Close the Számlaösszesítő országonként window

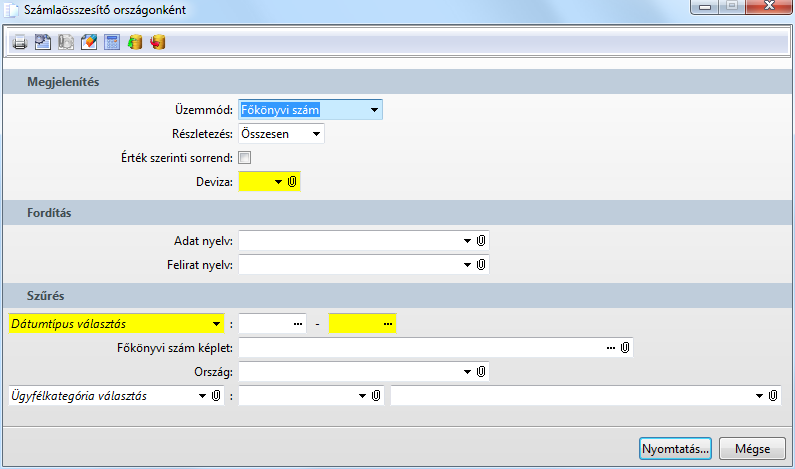[769, 6]
